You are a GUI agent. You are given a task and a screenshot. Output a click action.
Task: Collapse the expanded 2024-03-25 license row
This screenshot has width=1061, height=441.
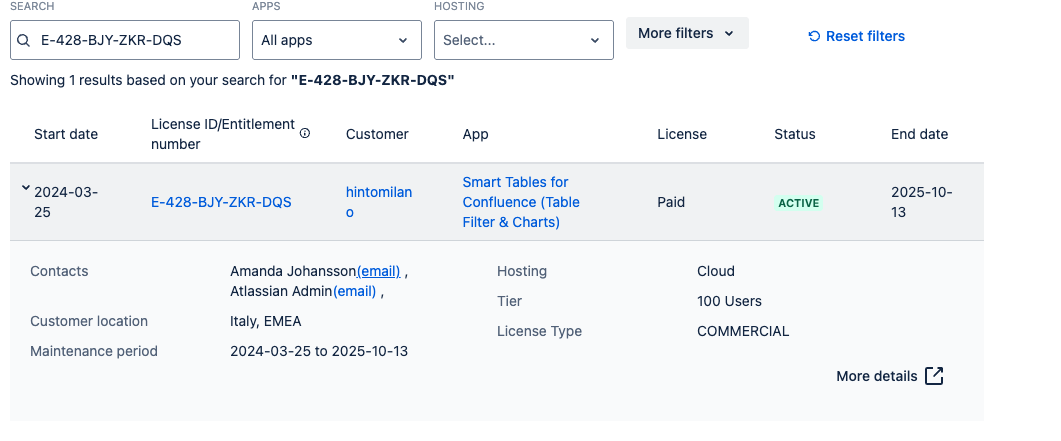click(x=26, y=188)
